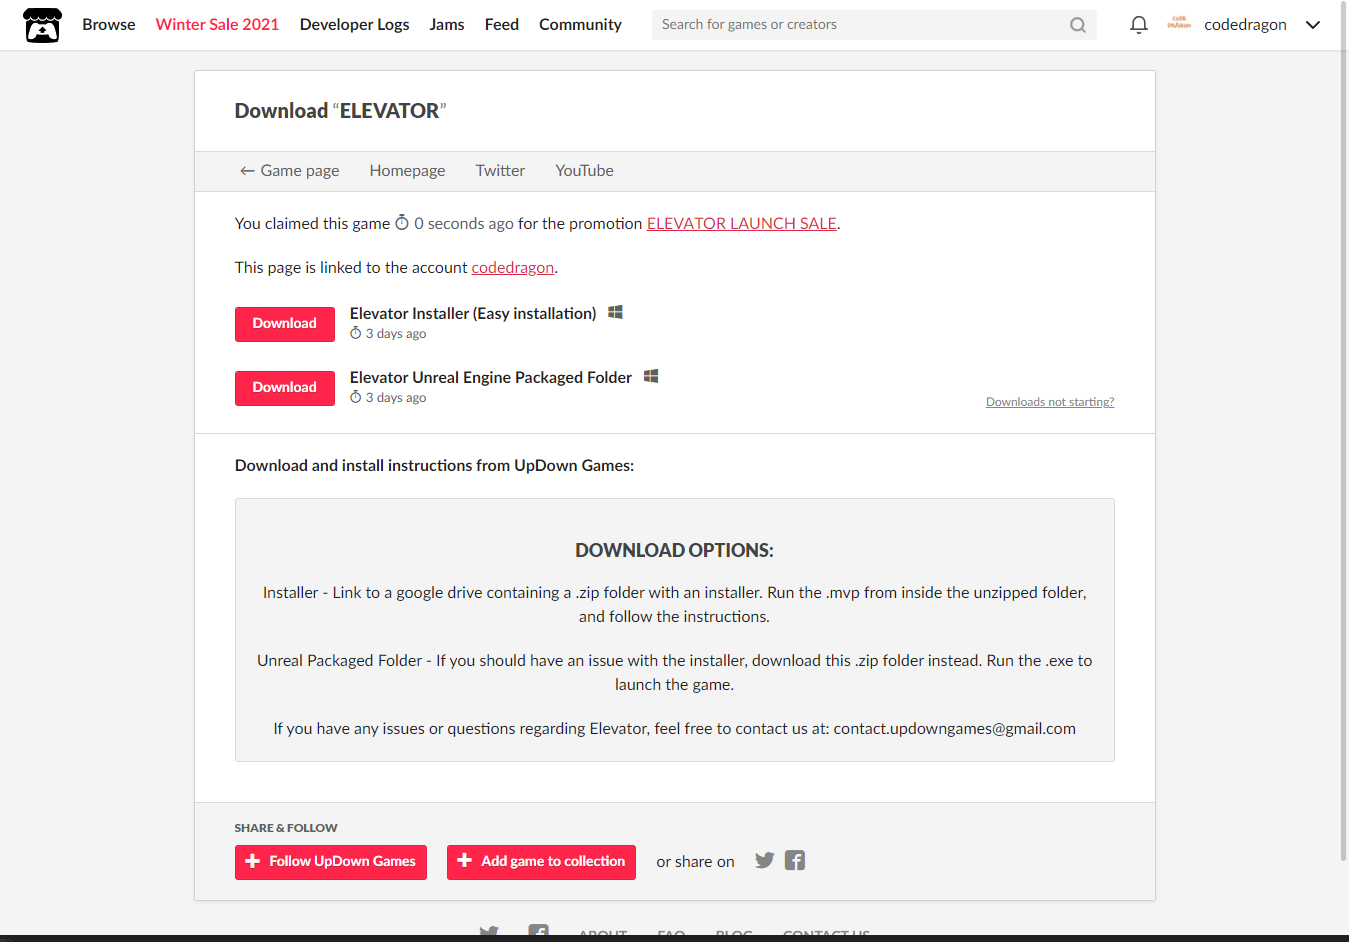Follow UpDown Games
1349x942 pixels.
(331, 862)
